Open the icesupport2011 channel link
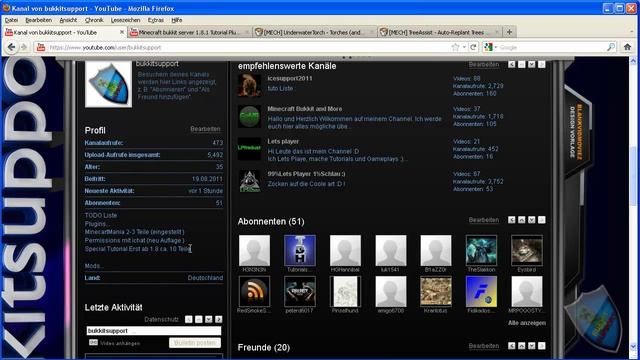The image size is (640, 360). 290,78
